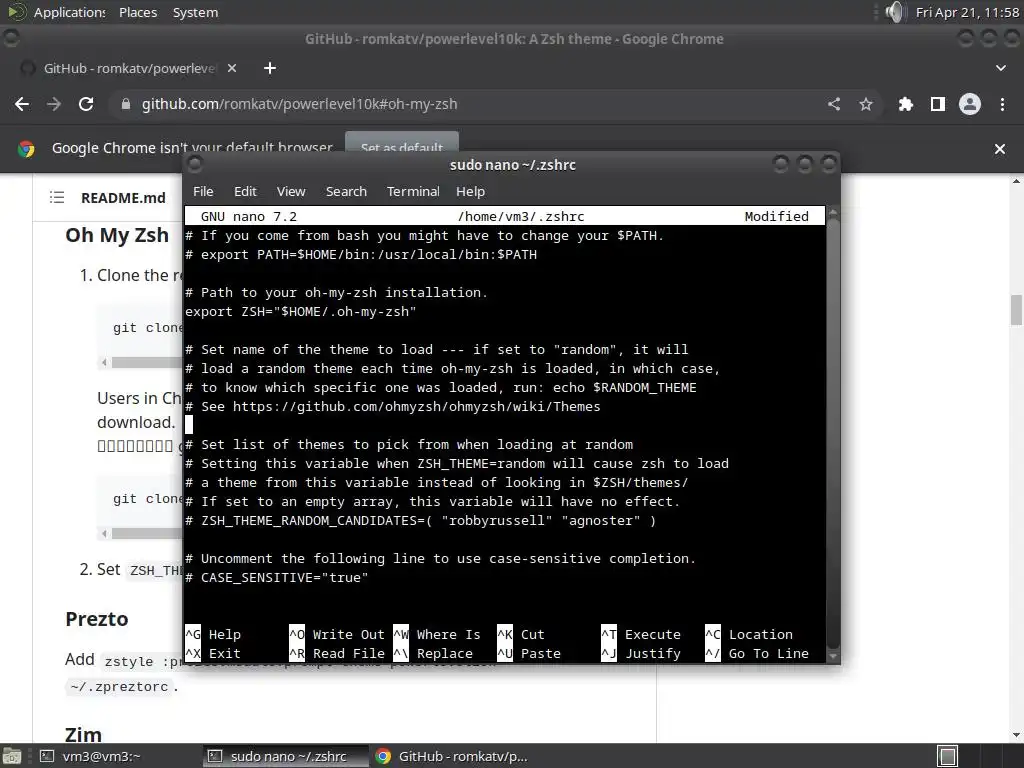Click ^X Exit shortcut label
Image resolution: width=1024 pixels, height=768 pixels.
click(213, 653)
